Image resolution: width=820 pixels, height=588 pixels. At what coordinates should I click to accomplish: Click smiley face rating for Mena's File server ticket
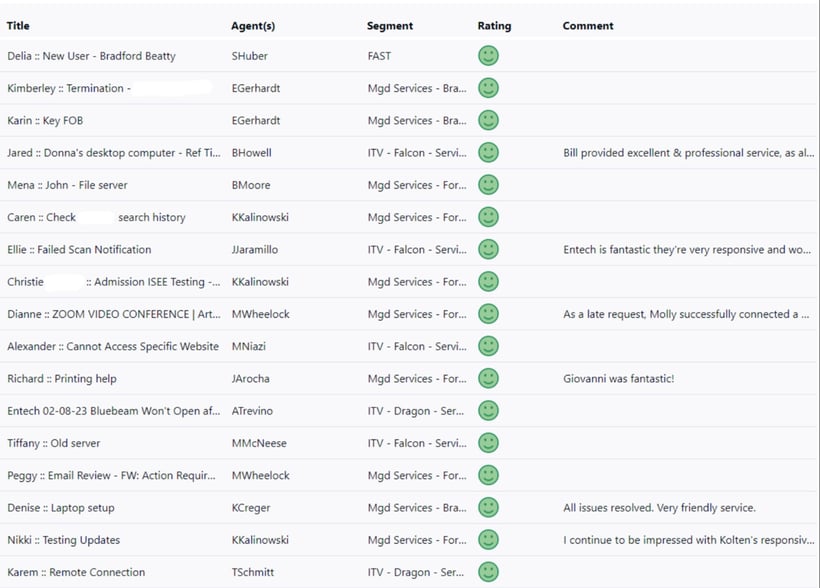click(x=488, y=185)
